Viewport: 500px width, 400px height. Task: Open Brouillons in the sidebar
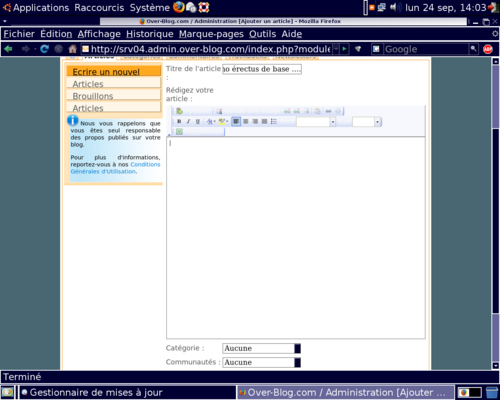click(x=114, y=96)
